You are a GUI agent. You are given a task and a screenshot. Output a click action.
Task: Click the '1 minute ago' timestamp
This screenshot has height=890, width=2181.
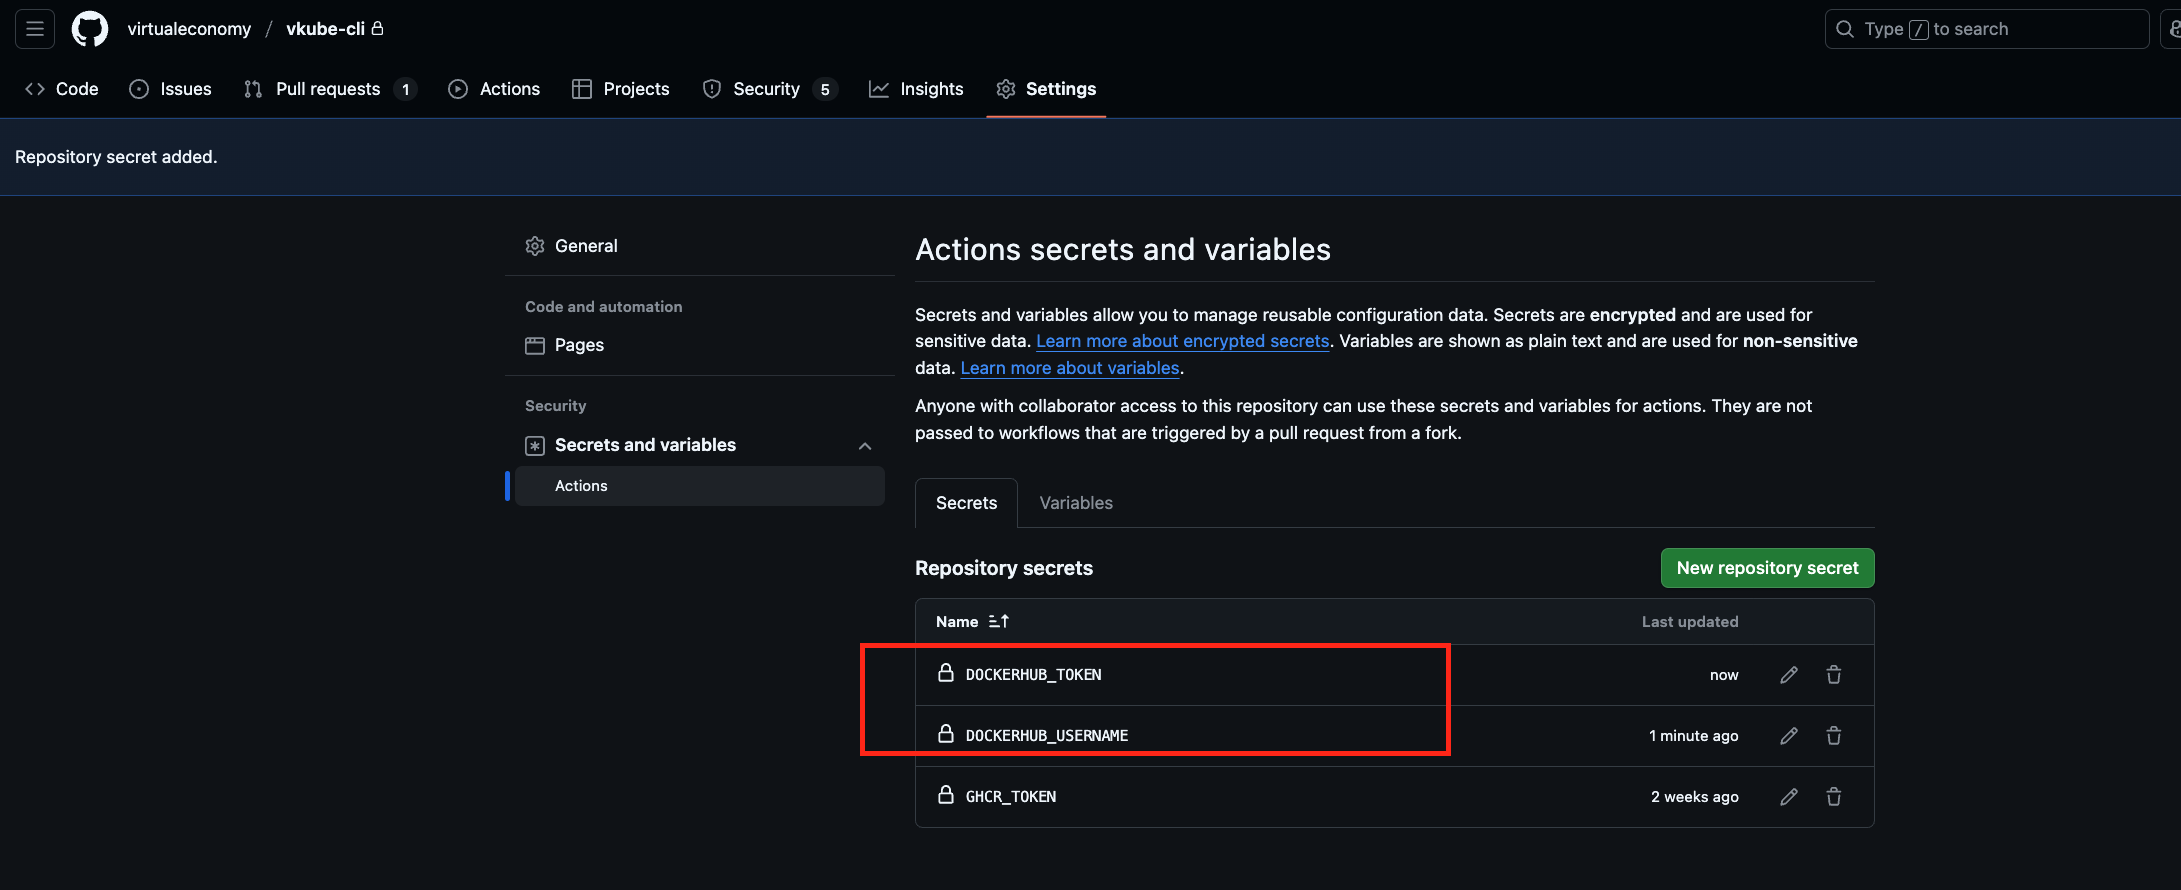pos(1694,736)
